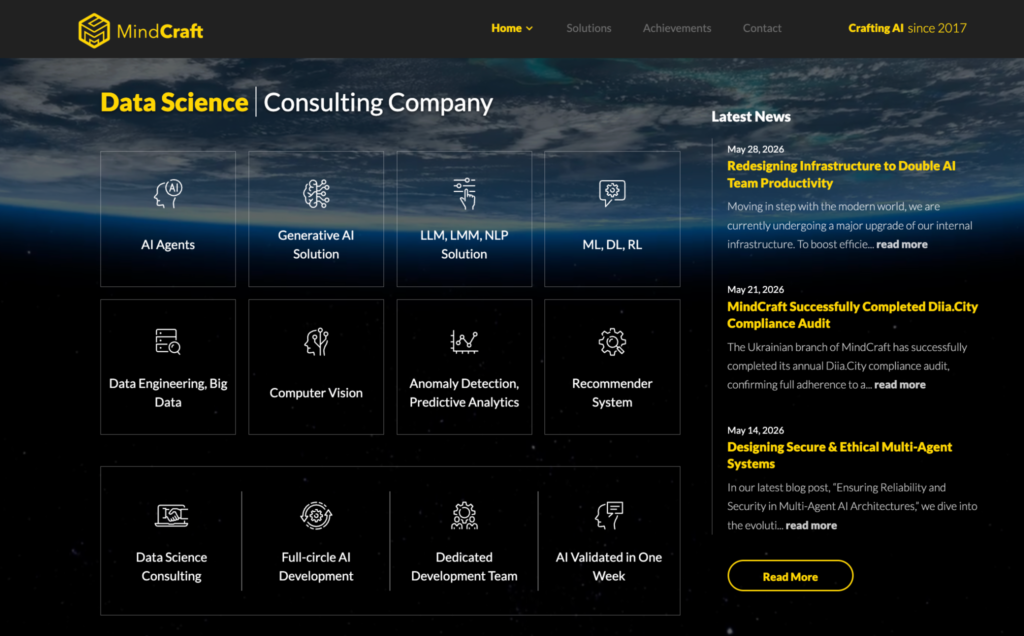Open the Home navigation item

[506, 28]
